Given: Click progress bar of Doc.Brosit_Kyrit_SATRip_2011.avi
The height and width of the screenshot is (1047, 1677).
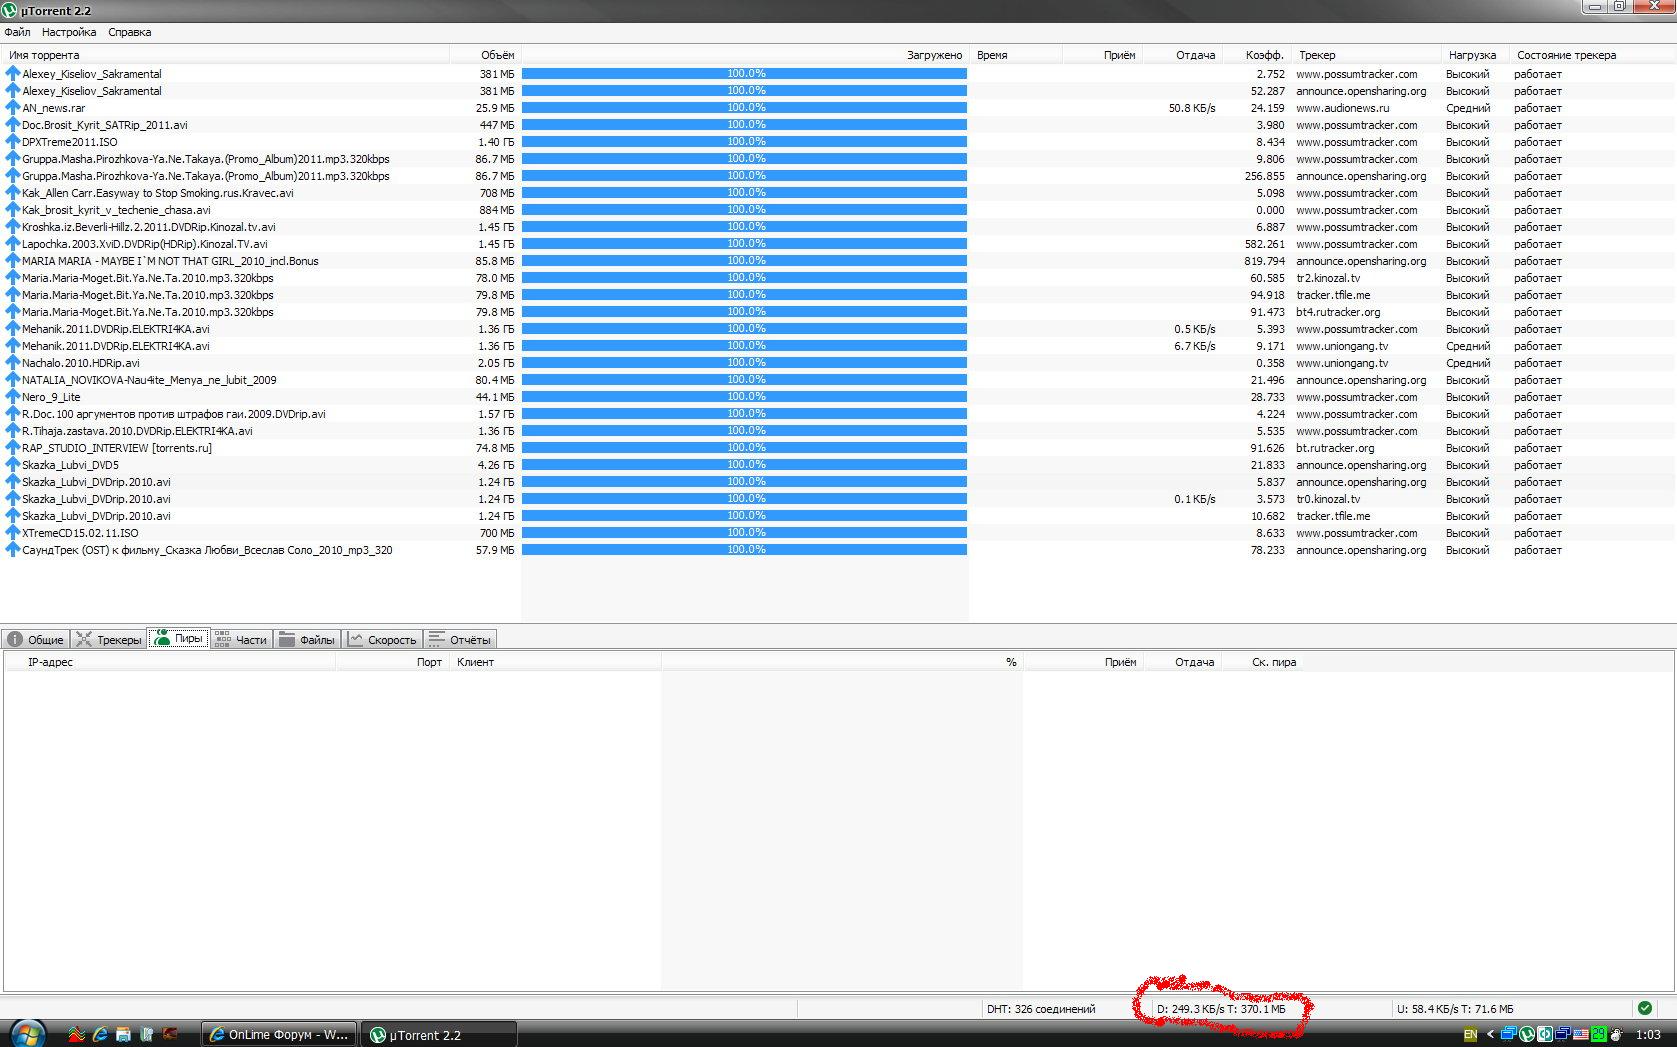Looking at the screenshot, I should (744, 125).
